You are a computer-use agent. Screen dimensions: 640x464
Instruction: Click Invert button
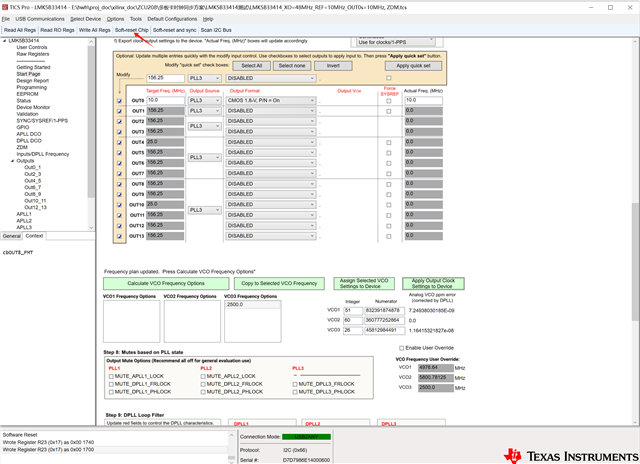pos(333,66)
